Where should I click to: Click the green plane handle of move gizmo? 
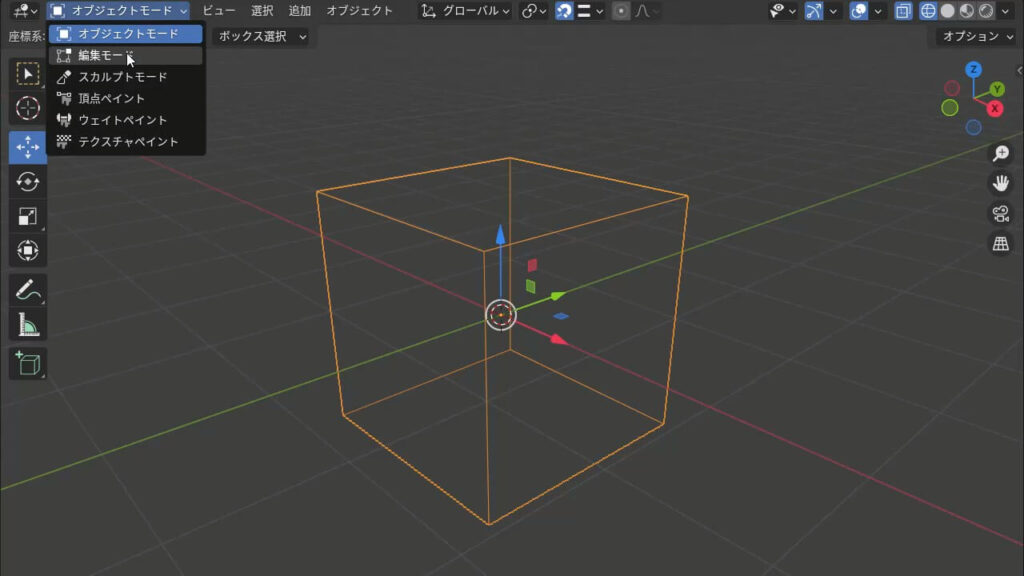tap(530, 286)
